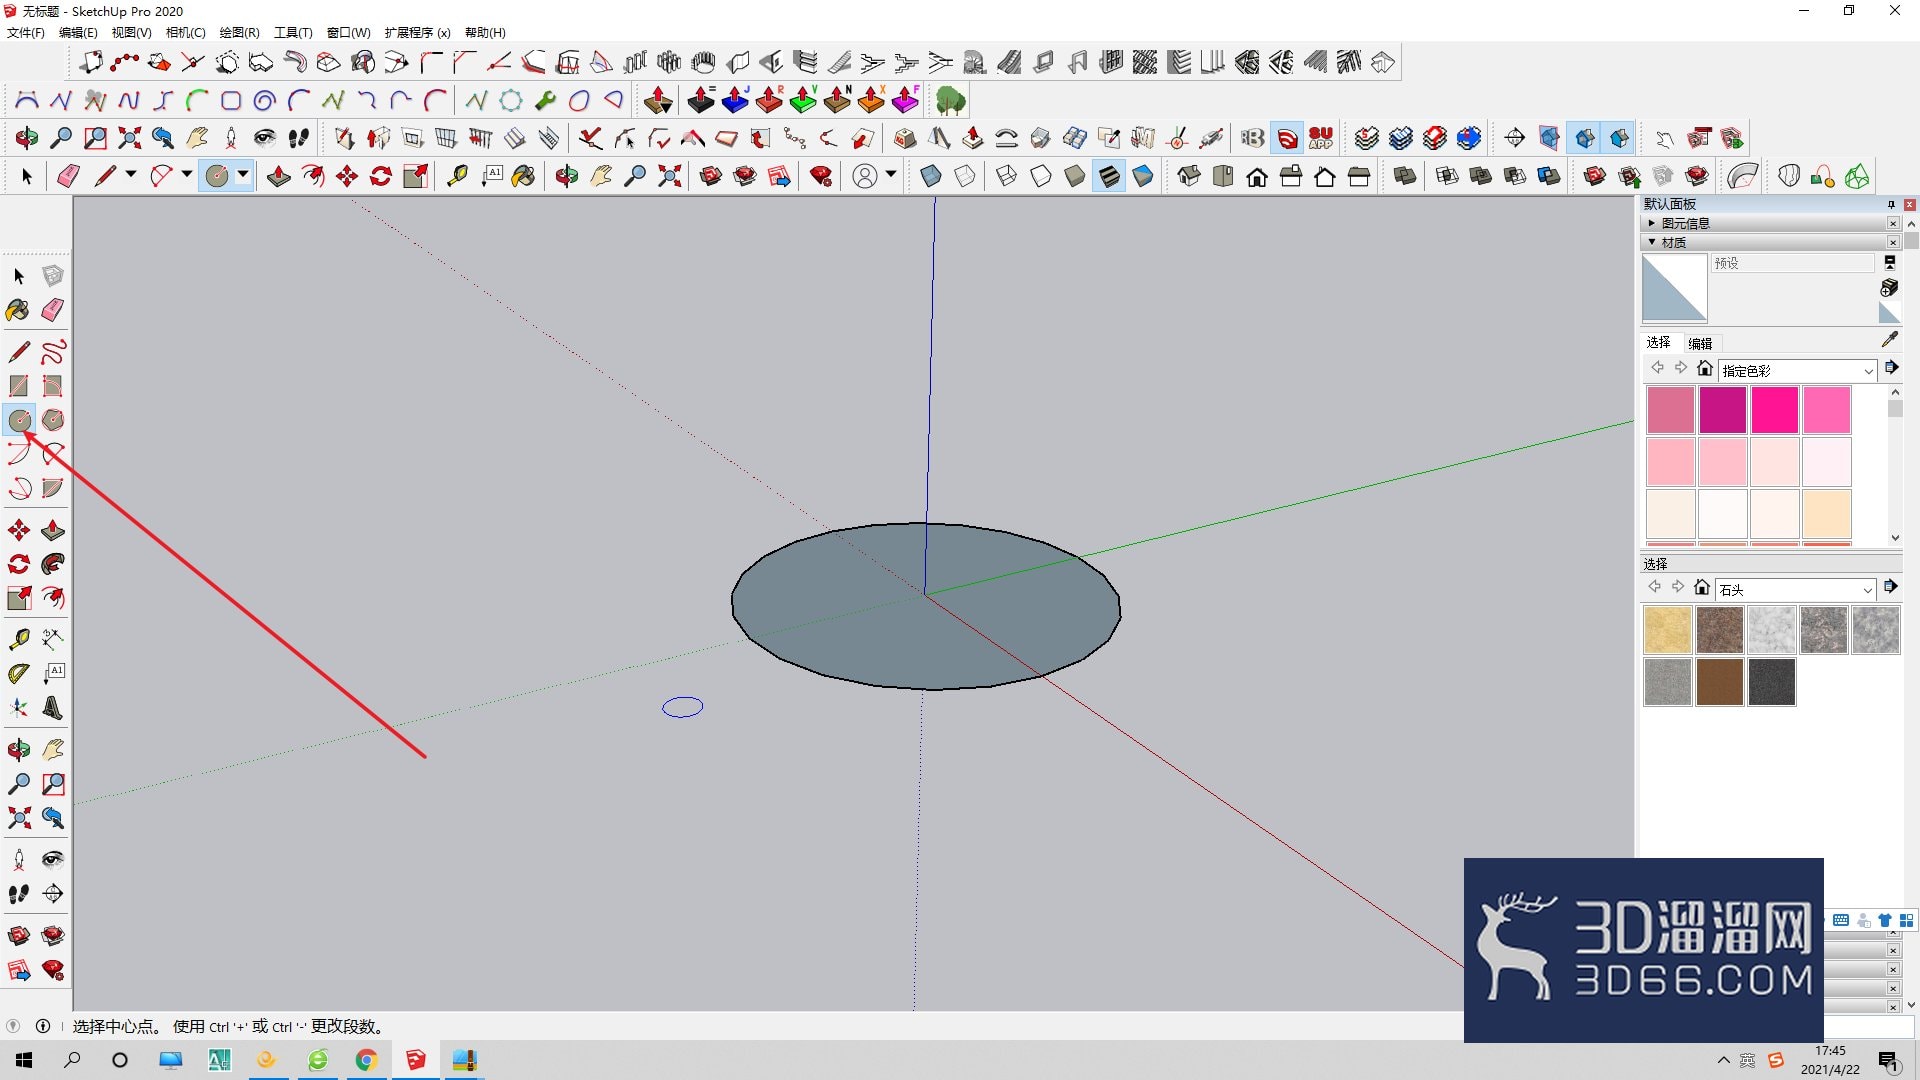Activate the Dimensions tool in left toolbar

click(x=53, y=640)
